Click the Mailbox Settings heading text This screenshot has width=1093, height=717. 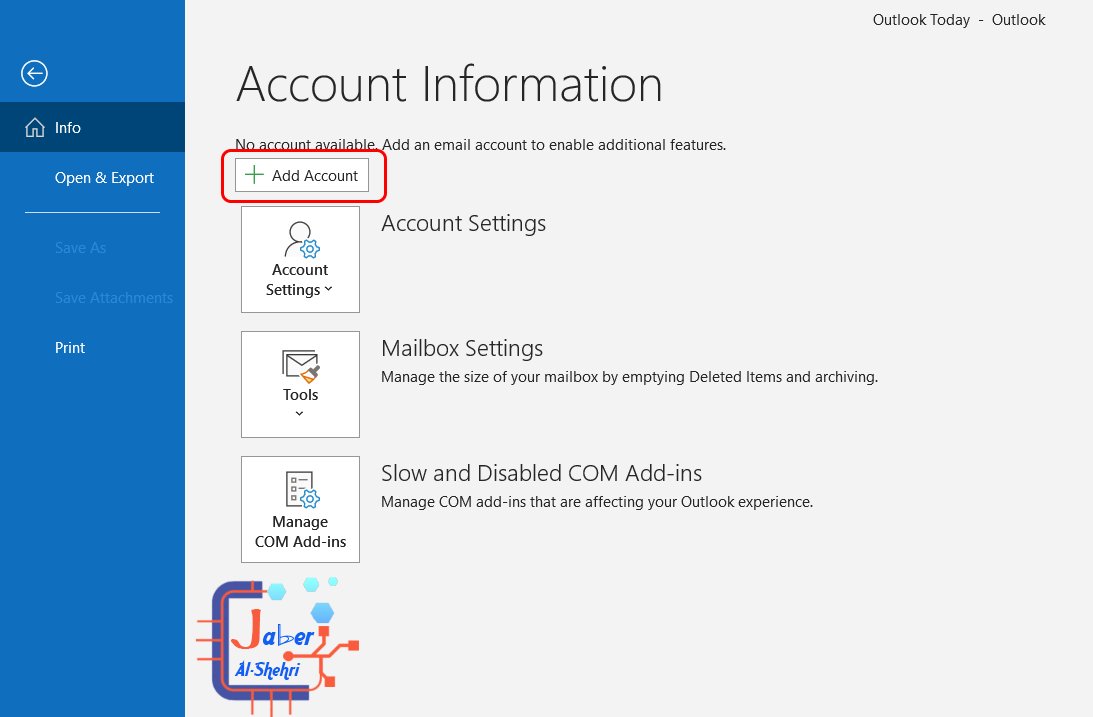click(462, 348)
